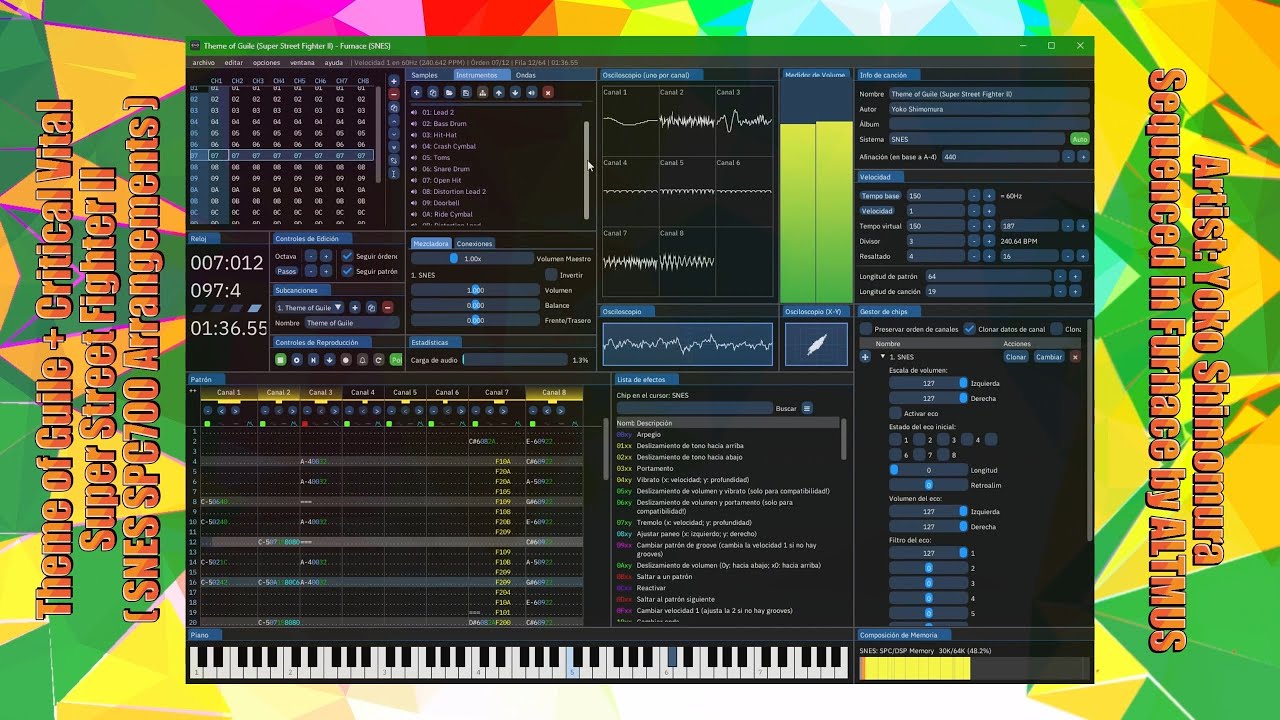
Task: Adjust the Frente/Trasero slider
Action: 475,320
